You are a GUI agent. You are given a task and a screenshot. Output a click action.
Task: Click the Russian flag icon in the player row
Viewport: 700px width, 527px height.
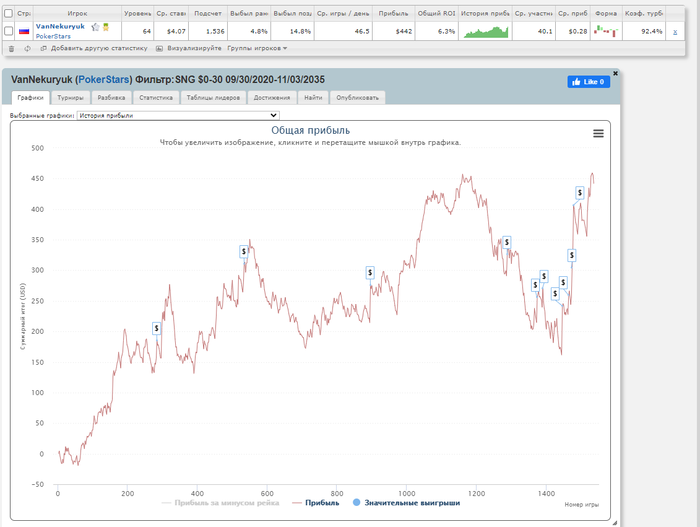[24, 31]
